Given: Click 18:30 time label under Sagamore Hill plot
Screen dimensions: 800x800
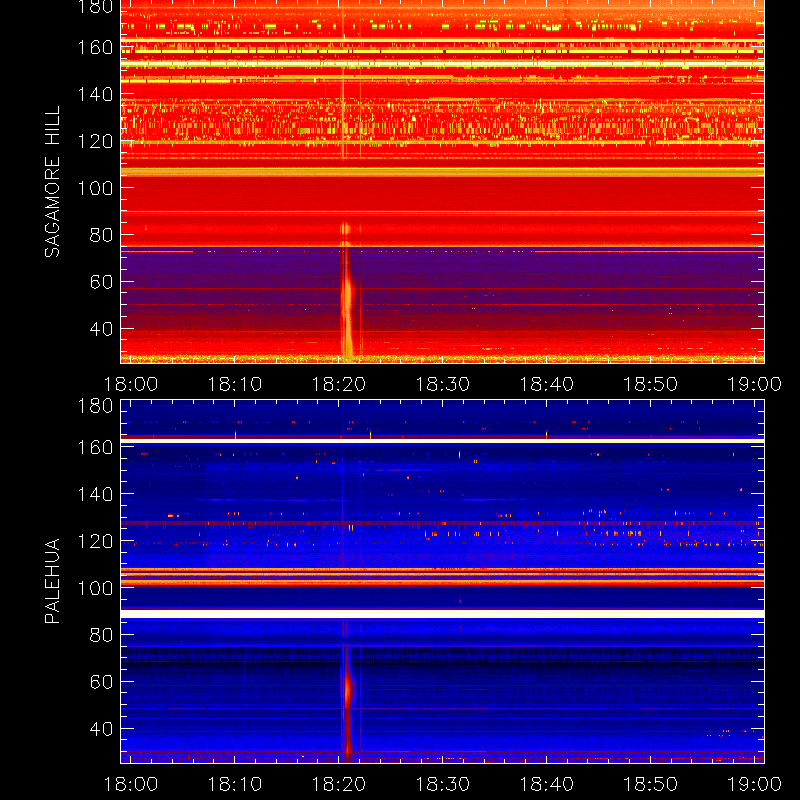Looking at the screenshot, I should (442, 384).
